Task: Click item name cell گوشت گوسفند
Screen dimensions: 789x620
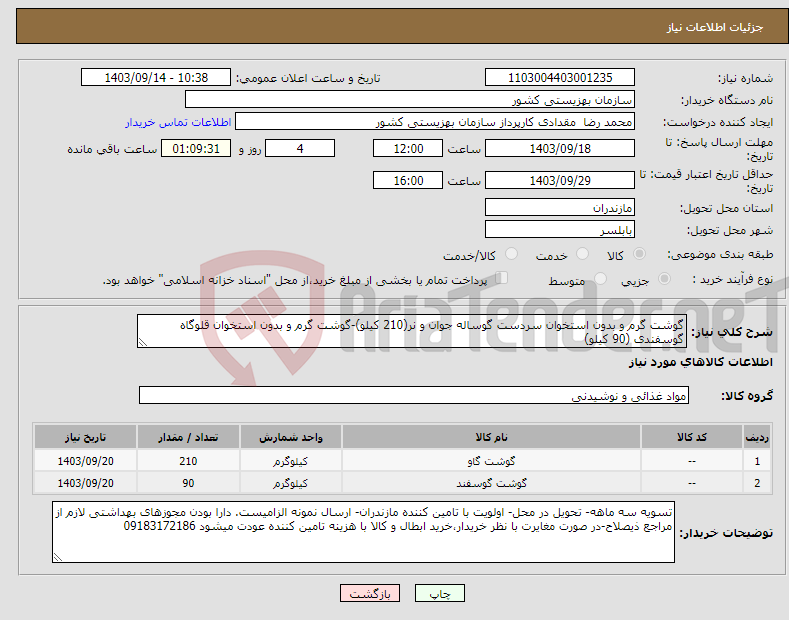Action: pyautogui.click(x=491, y=483)
